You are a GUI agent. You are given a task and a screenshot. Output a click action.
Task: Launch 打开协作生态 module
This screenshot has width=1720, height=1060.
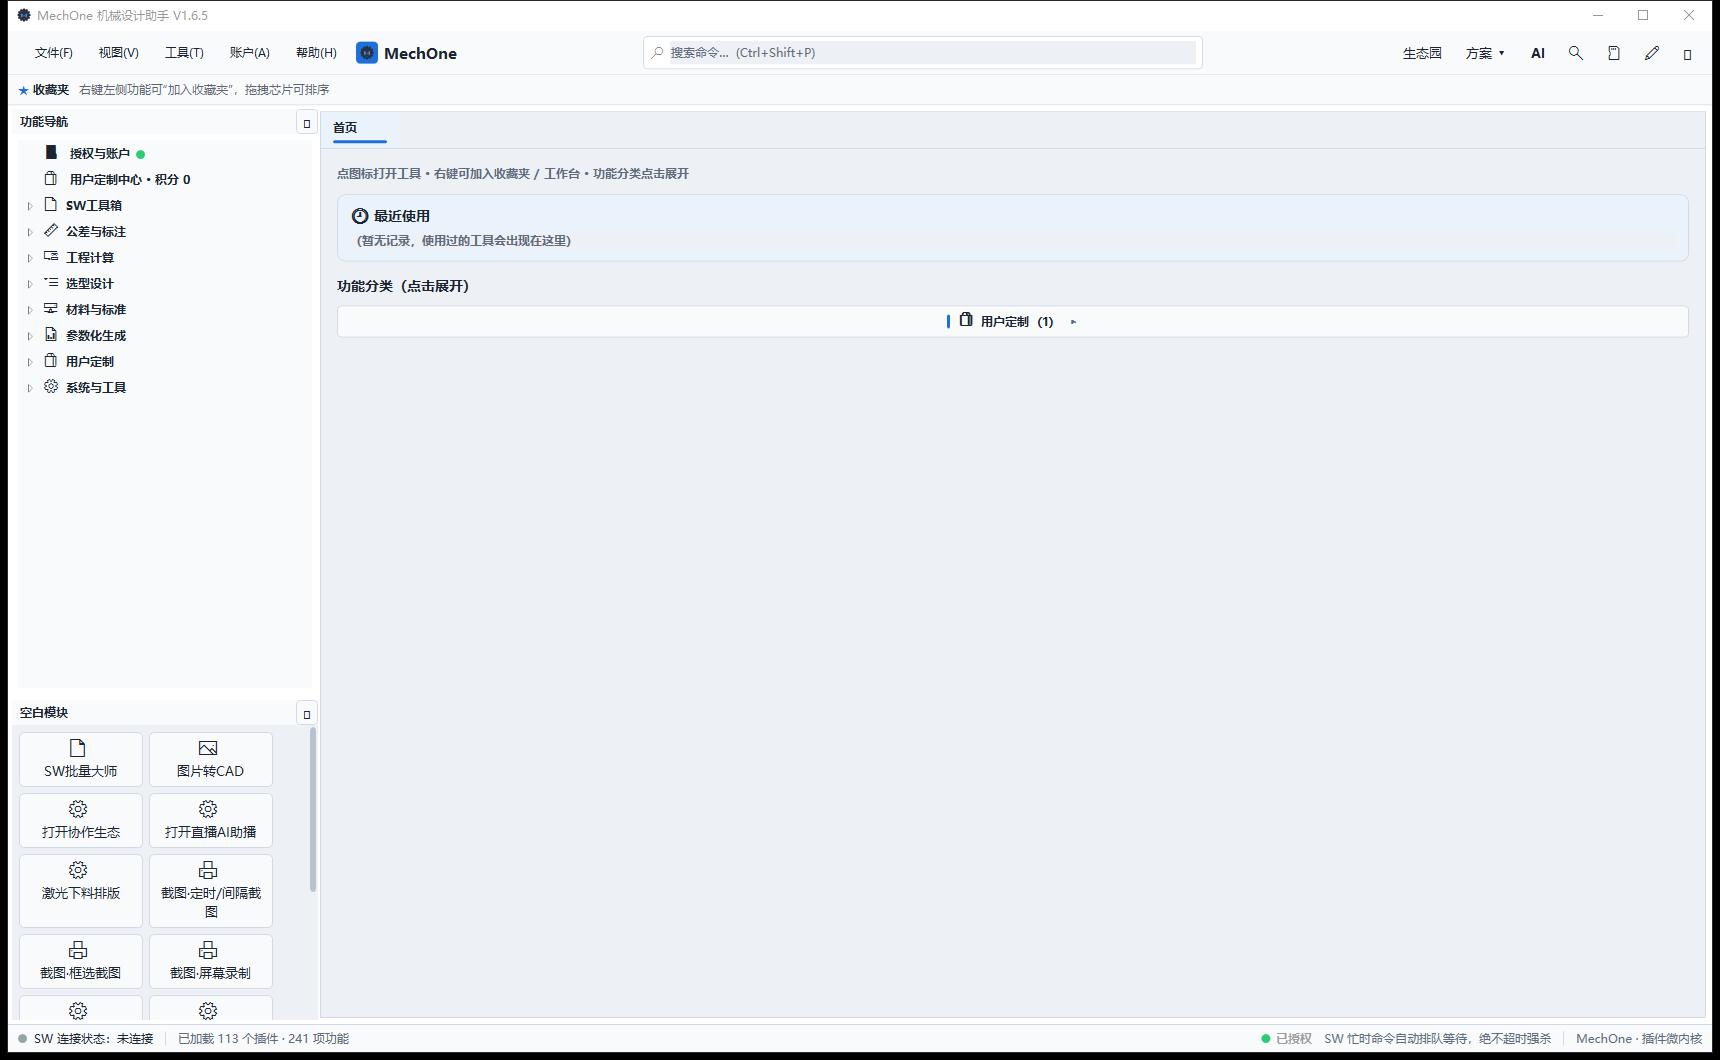coord(81,821)
